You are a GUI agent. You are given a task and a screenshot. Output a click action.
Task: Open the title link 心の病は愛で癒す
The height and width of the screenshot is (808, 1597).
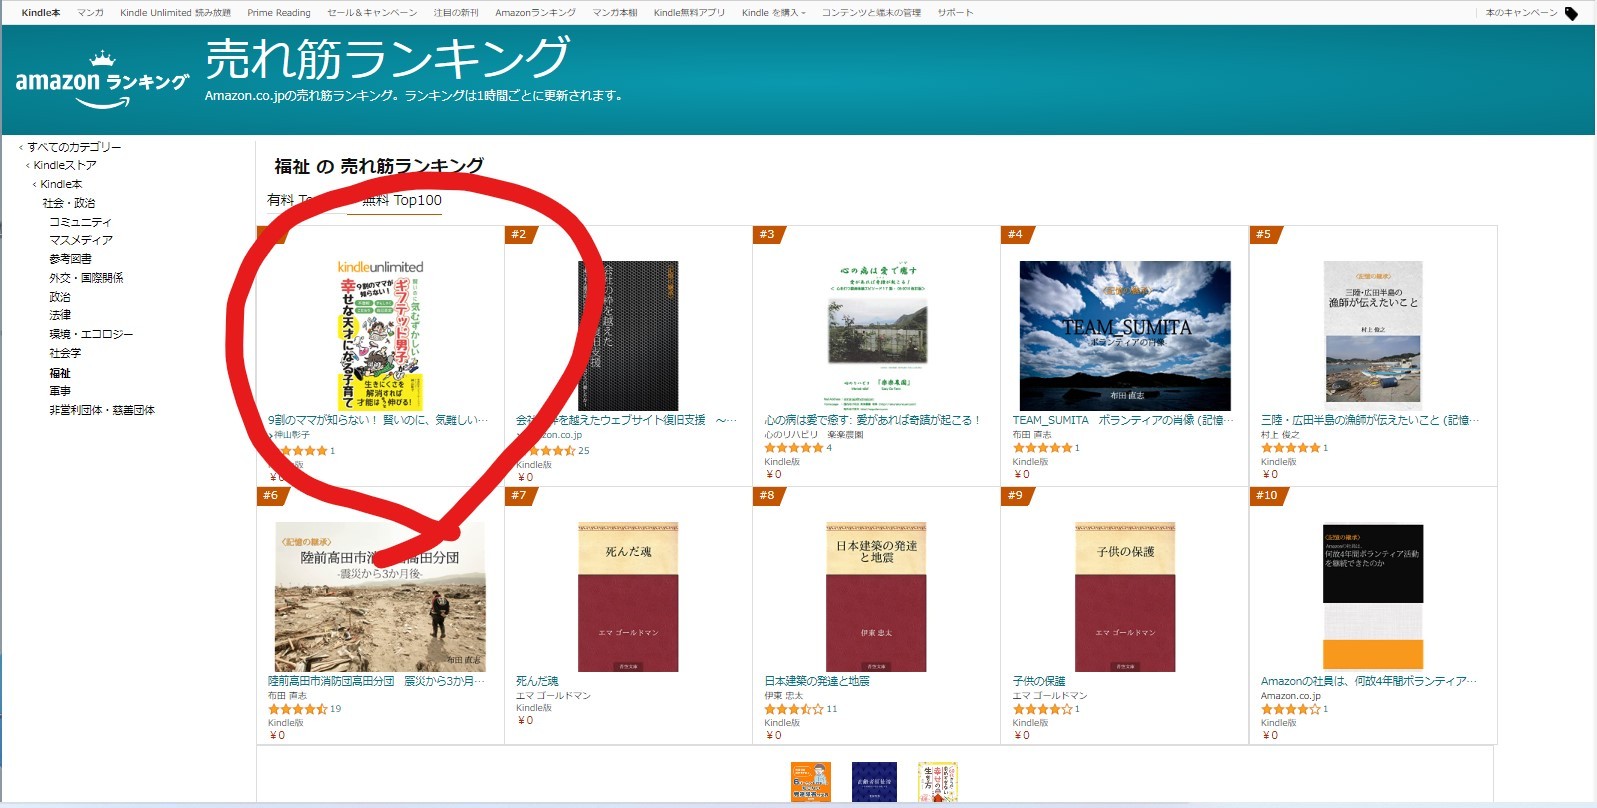(872, 420)
